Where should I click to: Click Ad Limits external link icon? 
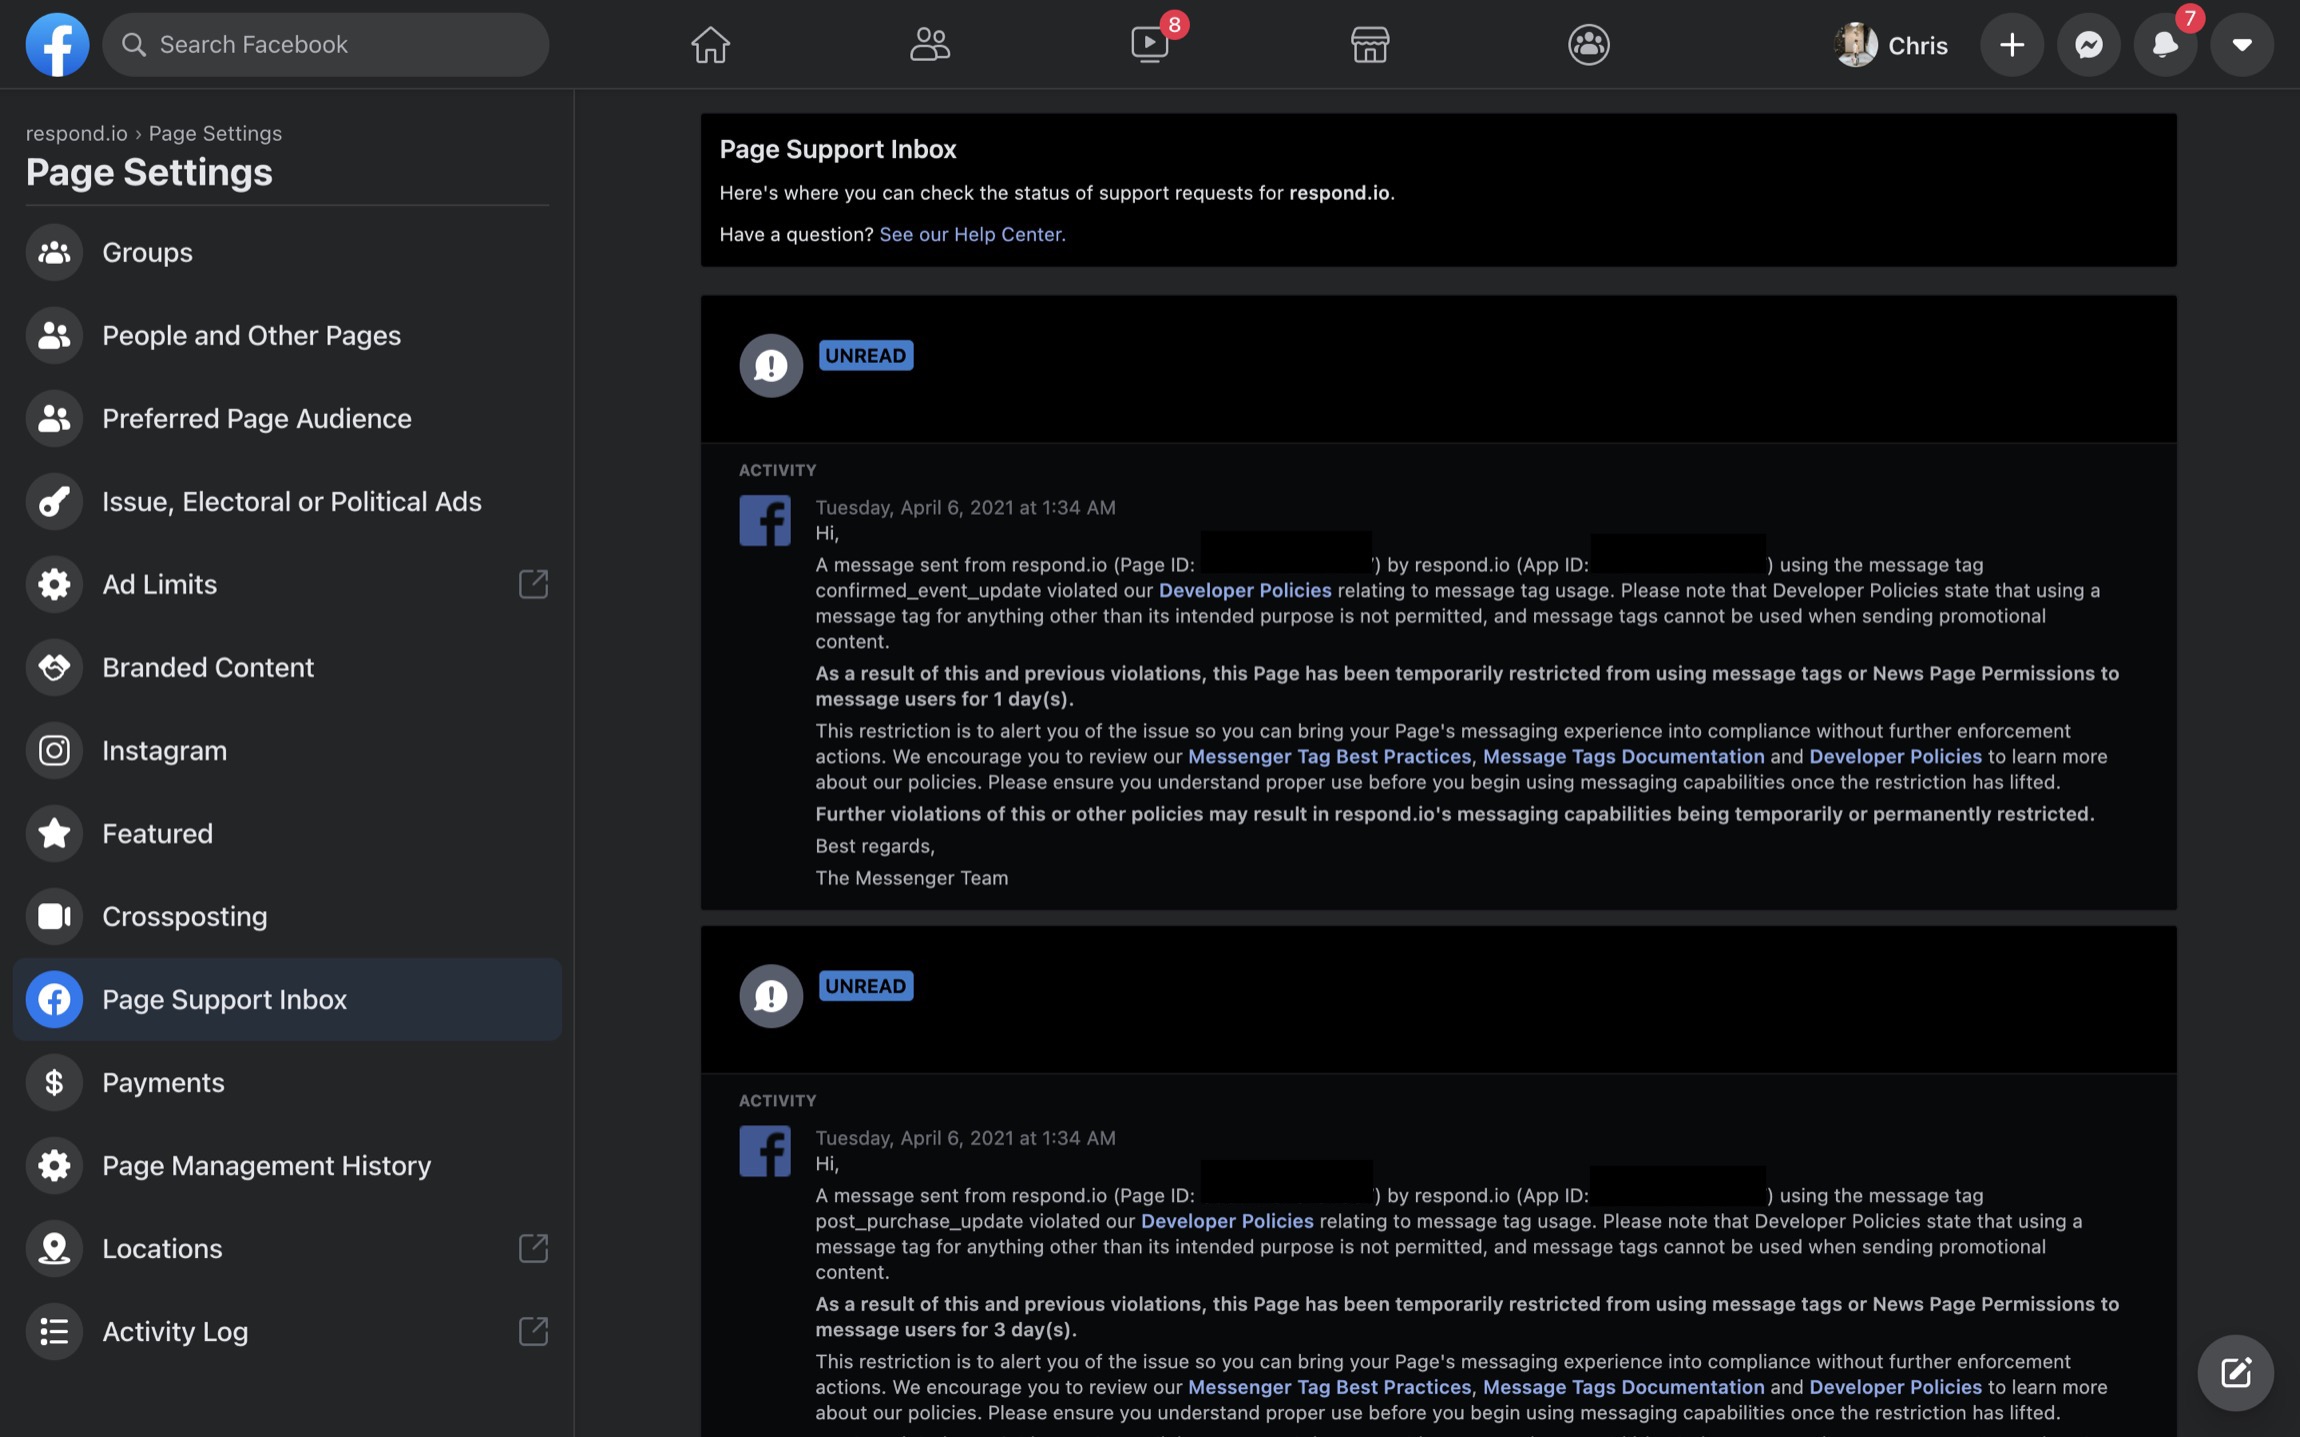tap(533, 584)
